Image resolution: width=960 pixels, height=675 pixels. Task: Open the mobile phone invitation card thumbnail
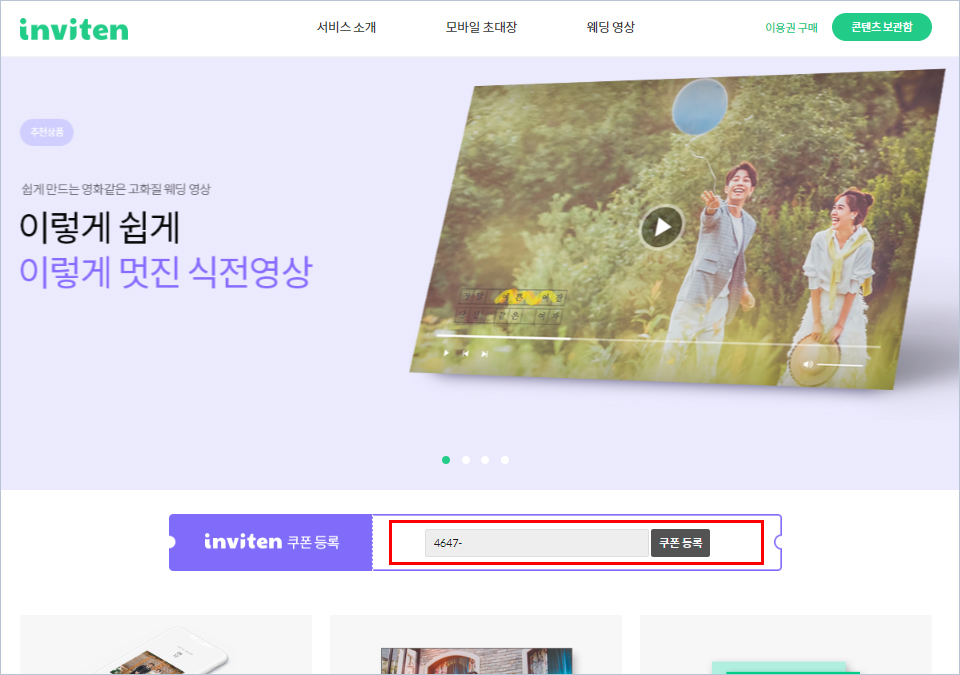[x=166, y=644]
